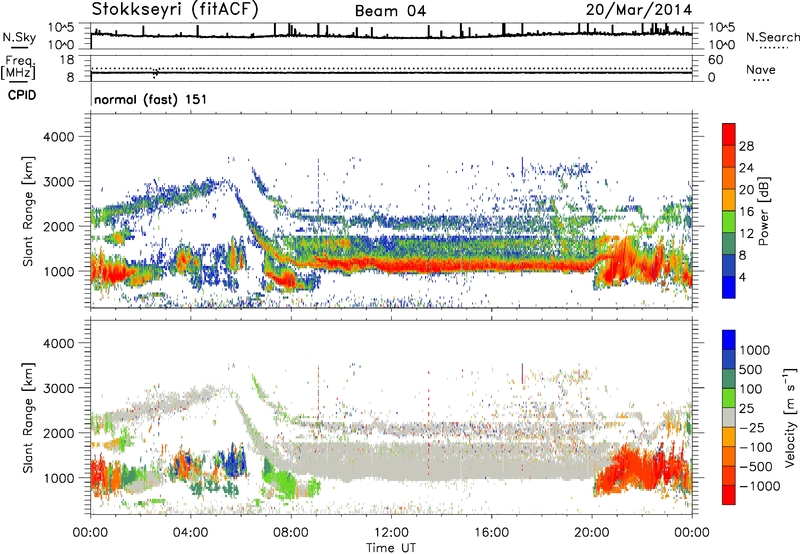Click the '3000' tick on the velocity panel
The width and height of the screenshot is (800, 554).
tap(59, 388)
